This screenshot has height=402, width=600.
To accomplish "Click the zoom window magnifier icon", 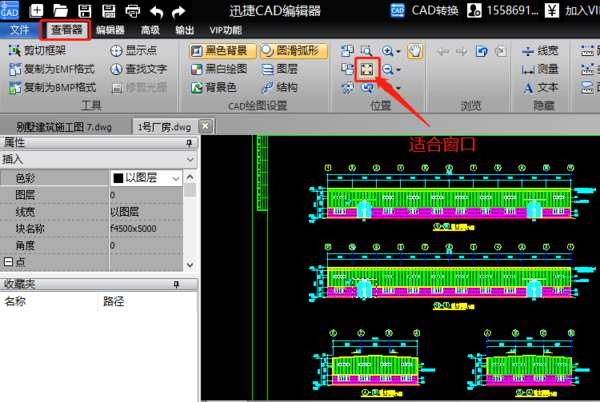I will [x=366, y=50].
